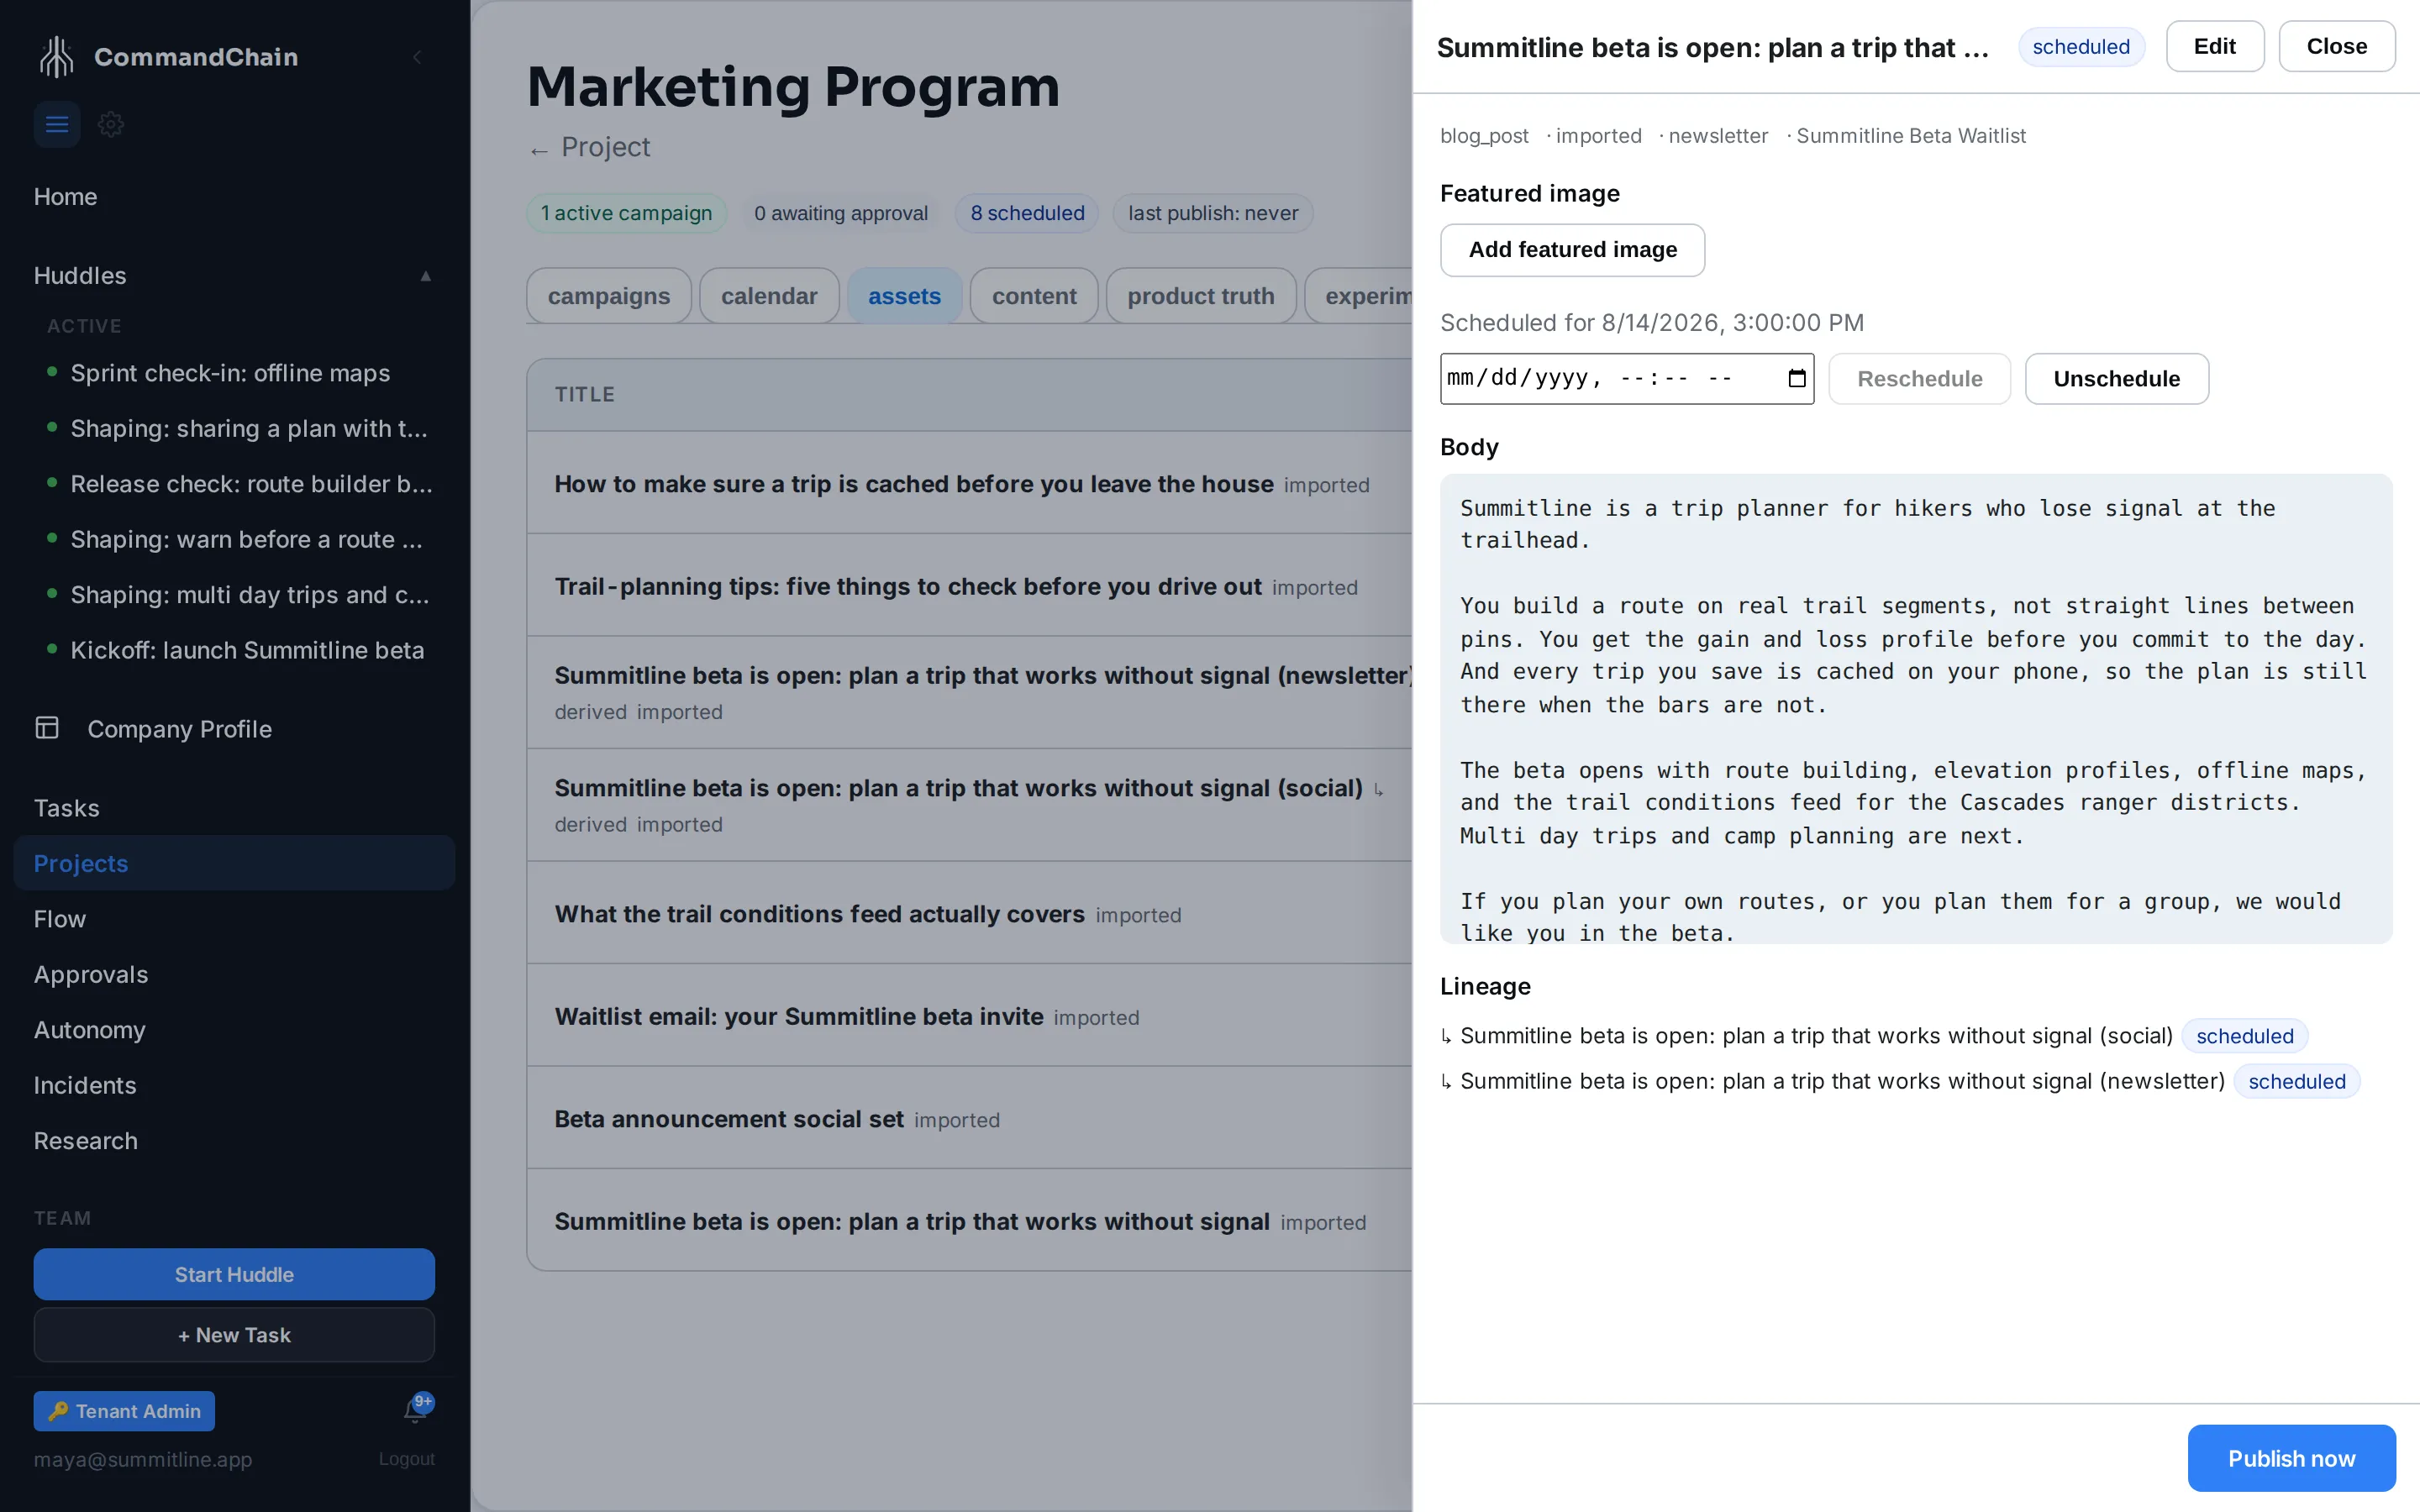2420x1512 pixels.
Task: Select Projects in the sidebar
Action: tap(234, 863)
